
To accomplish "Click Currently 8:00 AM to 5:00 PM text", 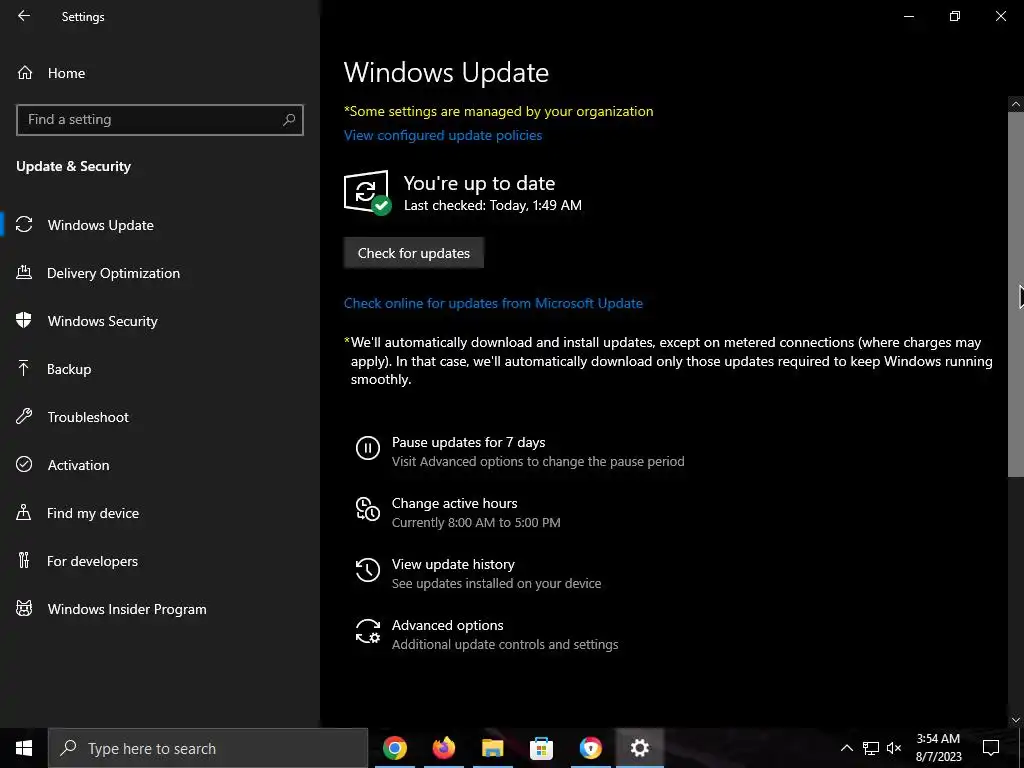I will click(476, 522).
